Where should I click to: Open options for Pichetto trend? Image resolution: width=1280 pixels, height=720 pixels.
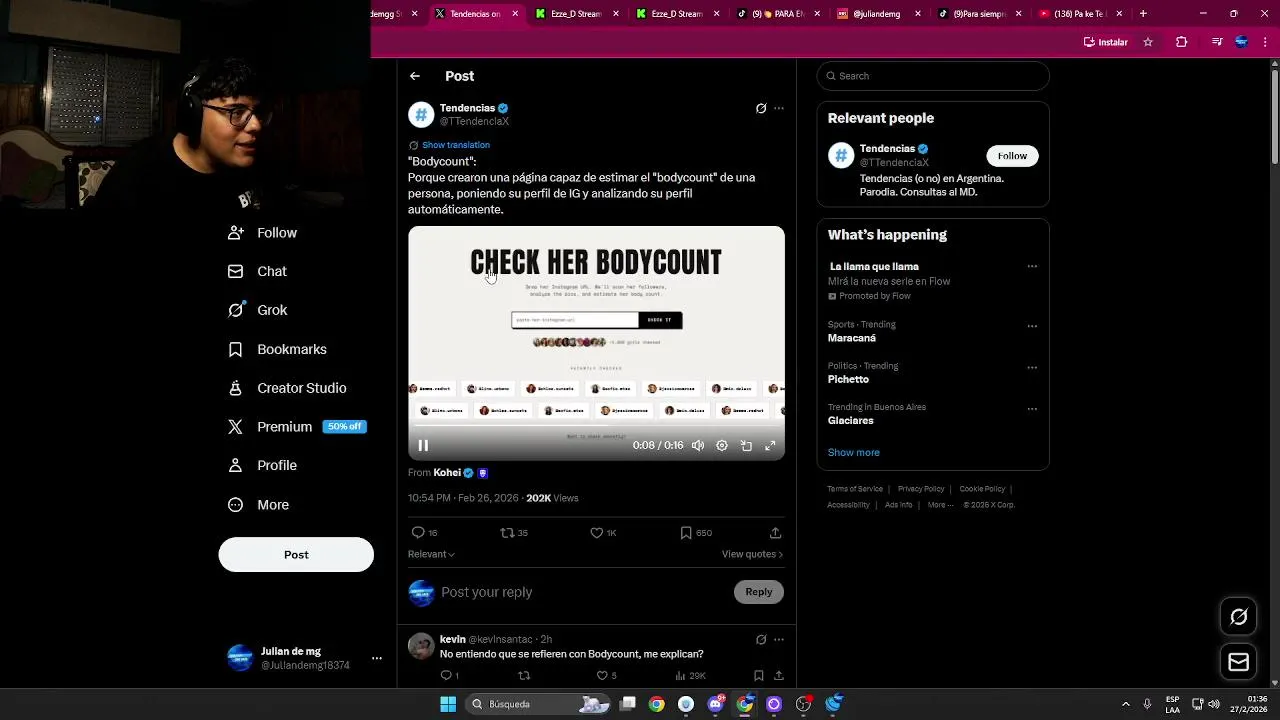click(1032, 367)
